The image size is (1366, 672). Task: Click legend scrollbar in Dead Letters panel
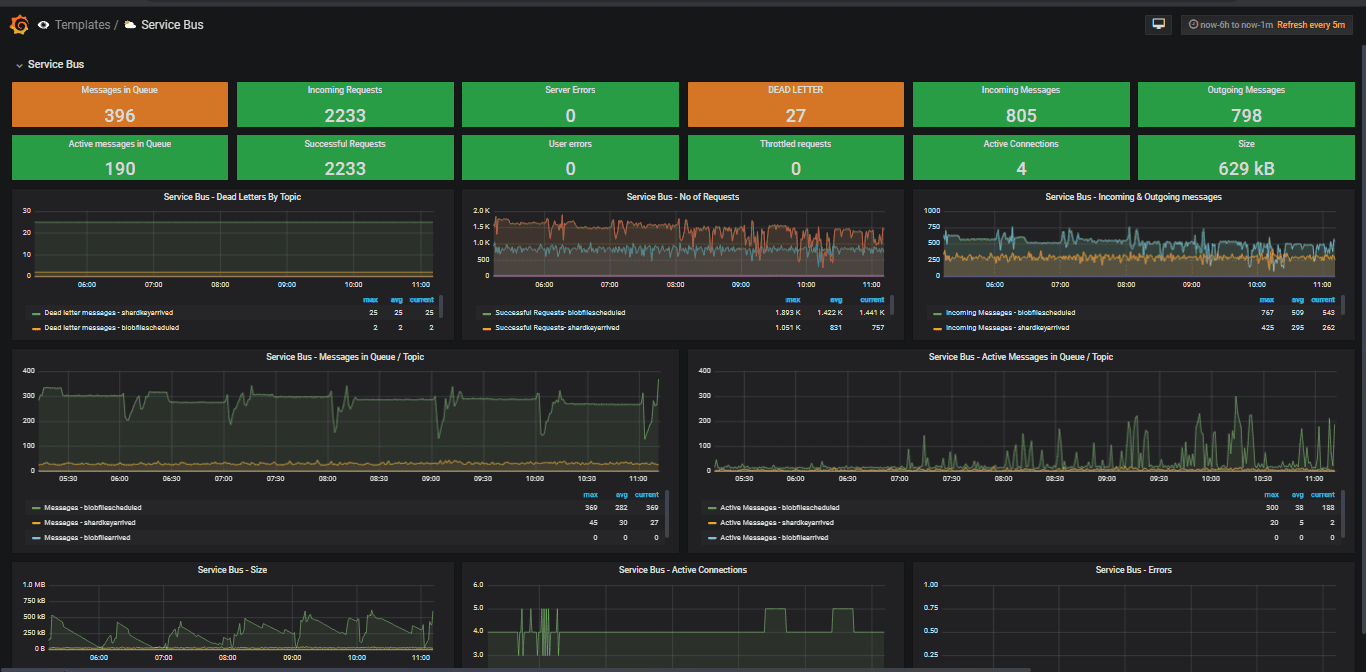point(442,306)
